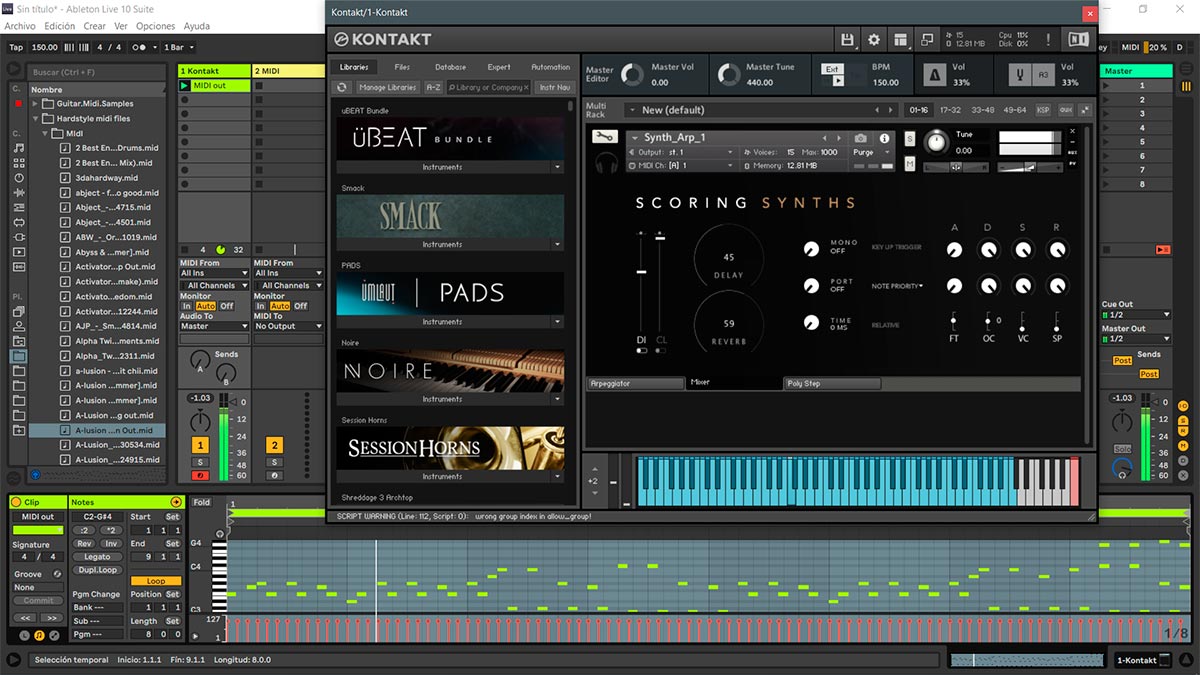Set track 1 Monitor to In
Screen dimensions: 1200x675
tap(186, 306)
